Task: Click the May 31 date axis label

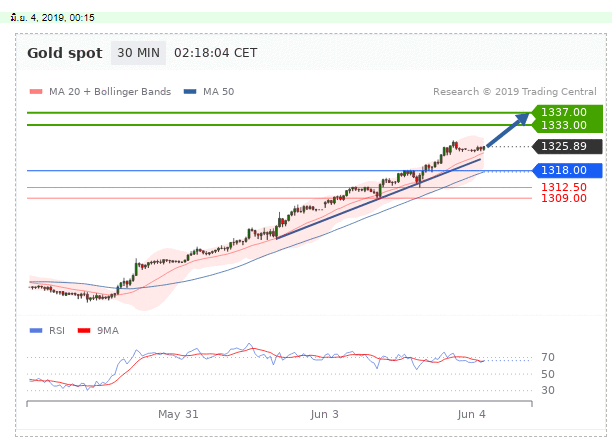Action: [x=178, y=413]
